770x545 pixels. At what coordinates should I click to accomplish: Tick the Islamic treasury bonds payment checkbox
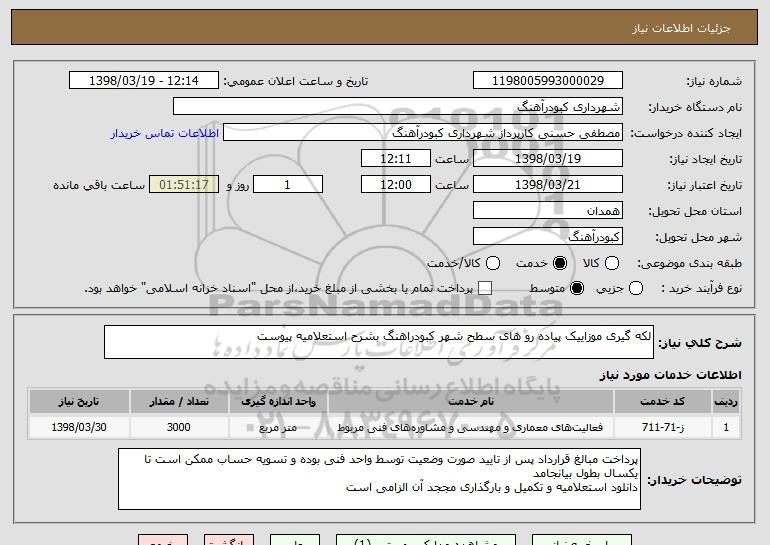485,288
